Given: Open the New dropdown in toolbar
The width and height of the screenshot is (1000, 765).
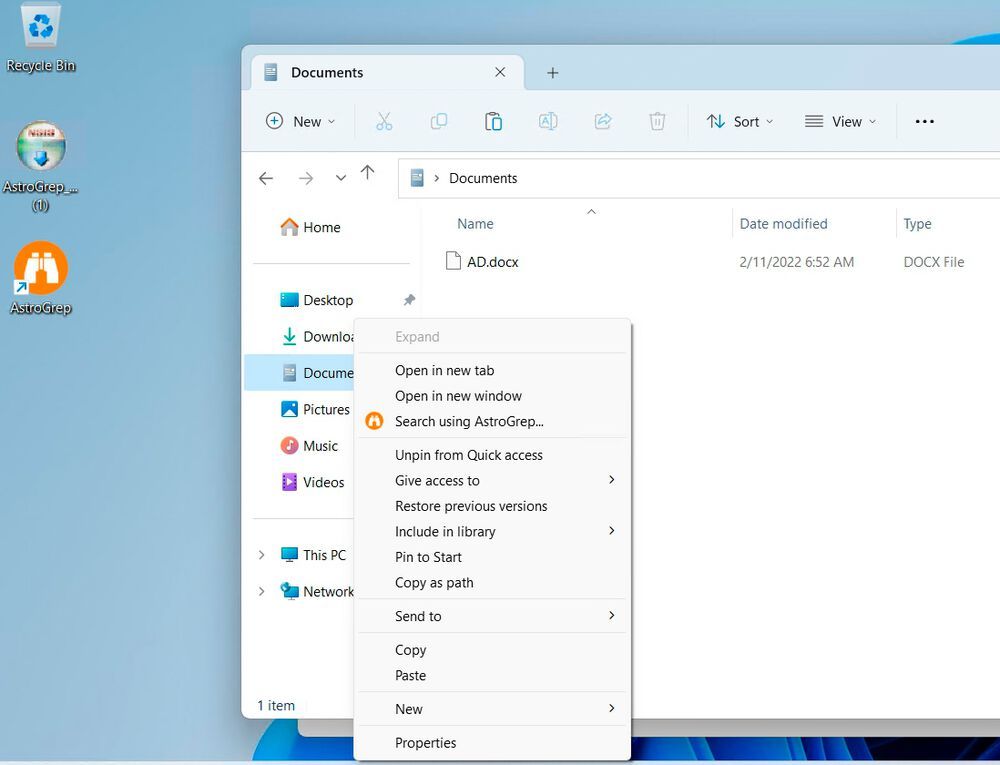Looking at the screenshot, I should point(300,121).
